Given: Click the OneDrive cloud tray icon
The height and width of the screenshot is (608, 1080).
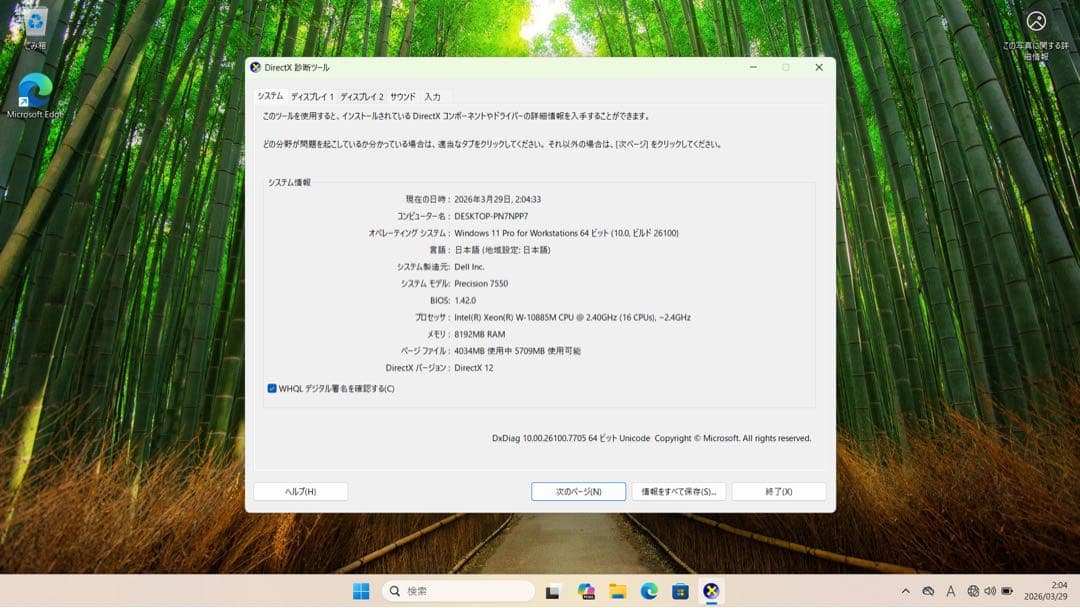Looking at the screenshot, I should 928,591.
